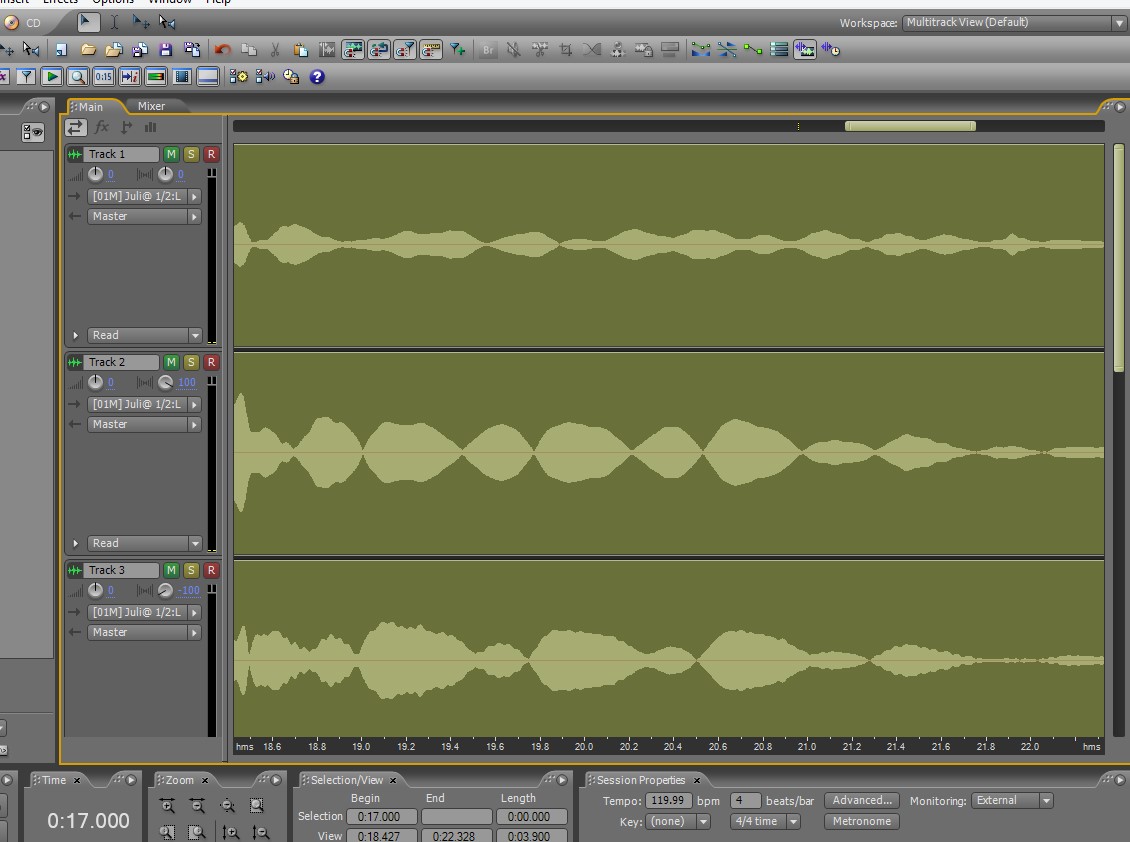Click the Paste clipboard icon
The height and width of the screenshot is (842, 1130).
pos(301,50)
